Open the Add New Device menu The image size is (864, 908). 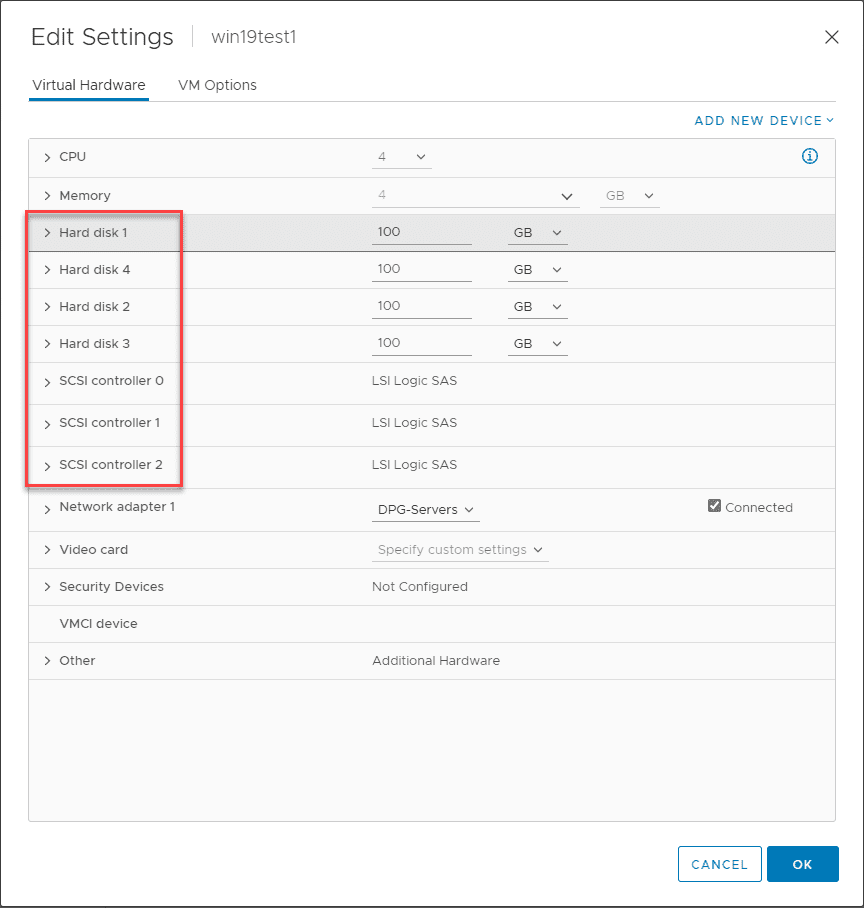[764, 121]
